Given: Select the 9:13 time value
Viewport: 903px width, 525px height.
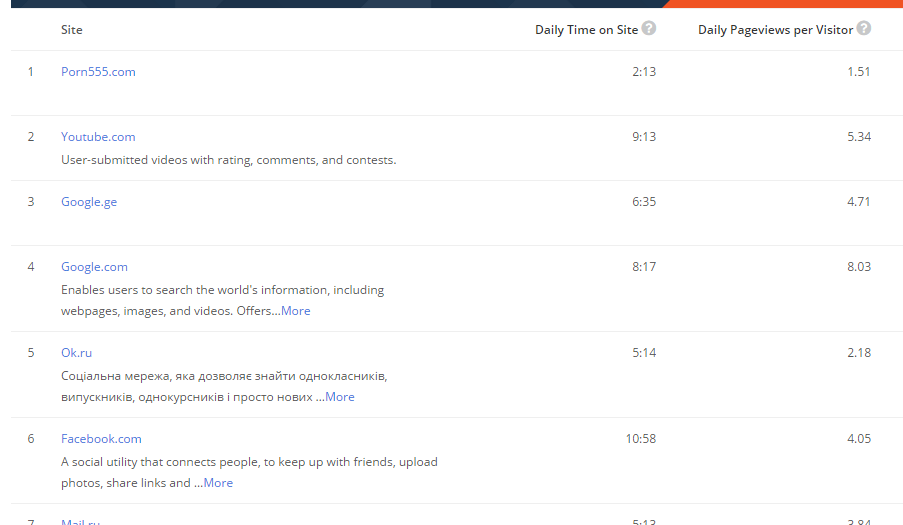Looking at the screenshot, I should [644, 137].
